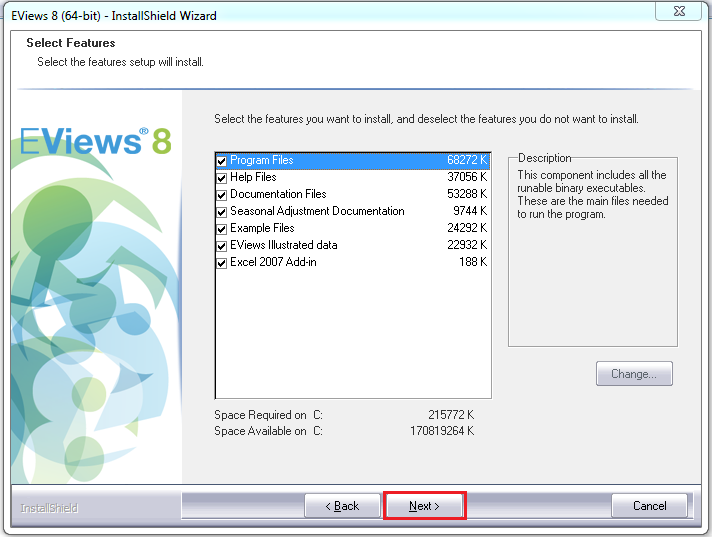Image resolution: width=712 pixels, height=537 pixels.
Task: Toggle the Example Files checkbox
Action: point(222,229)
